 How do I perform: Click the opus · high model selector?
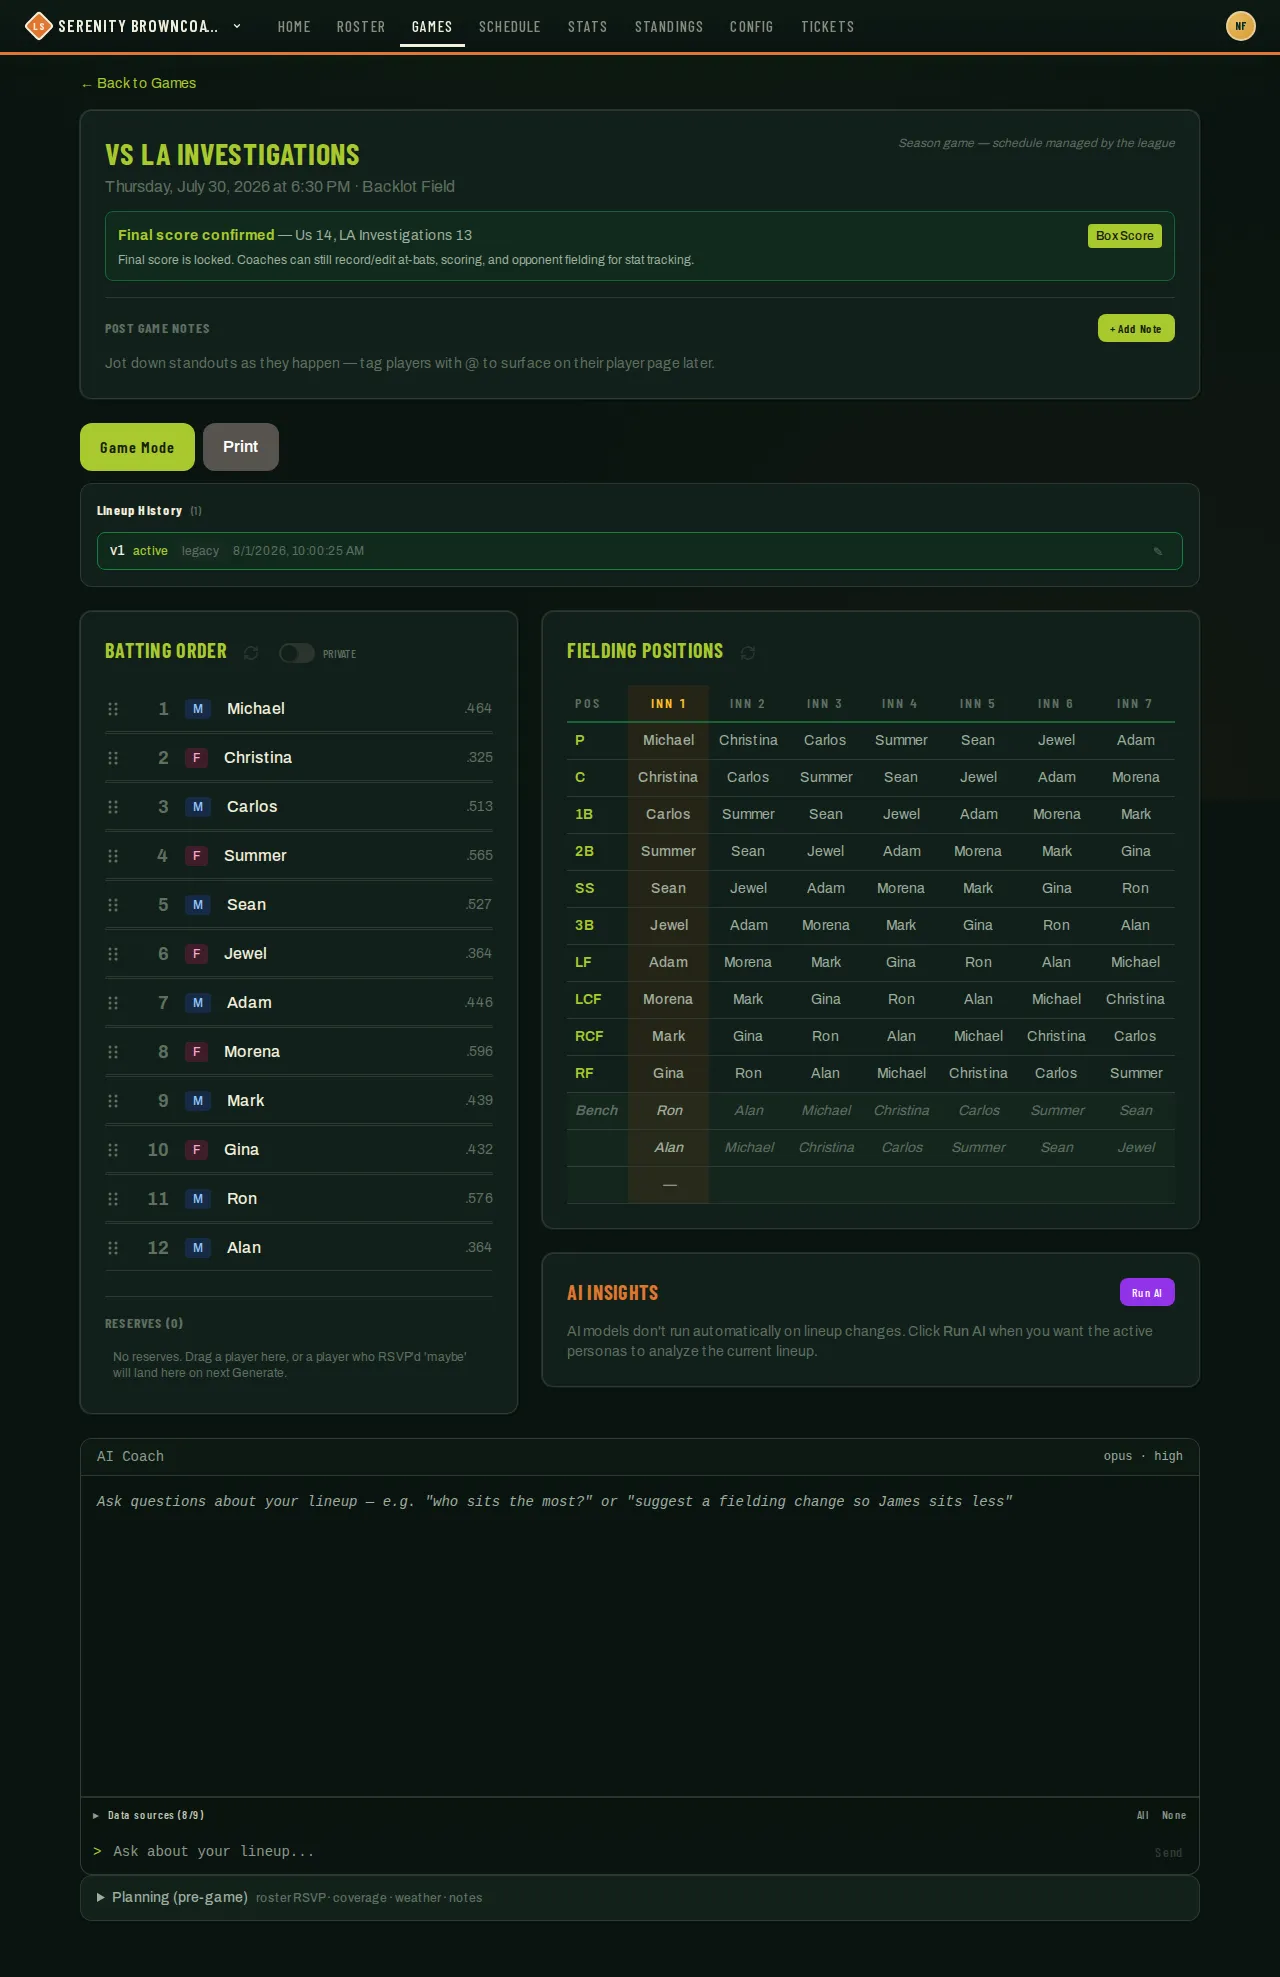(1143, 1456)
